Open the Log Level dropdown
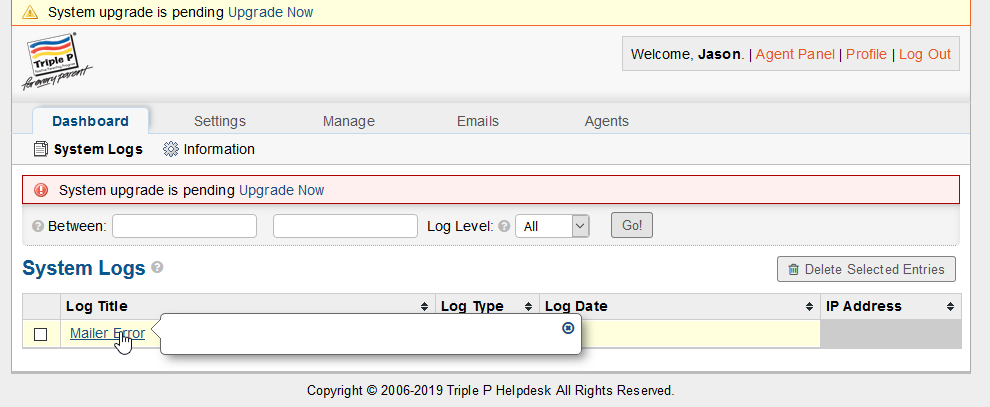 [553, 227]
